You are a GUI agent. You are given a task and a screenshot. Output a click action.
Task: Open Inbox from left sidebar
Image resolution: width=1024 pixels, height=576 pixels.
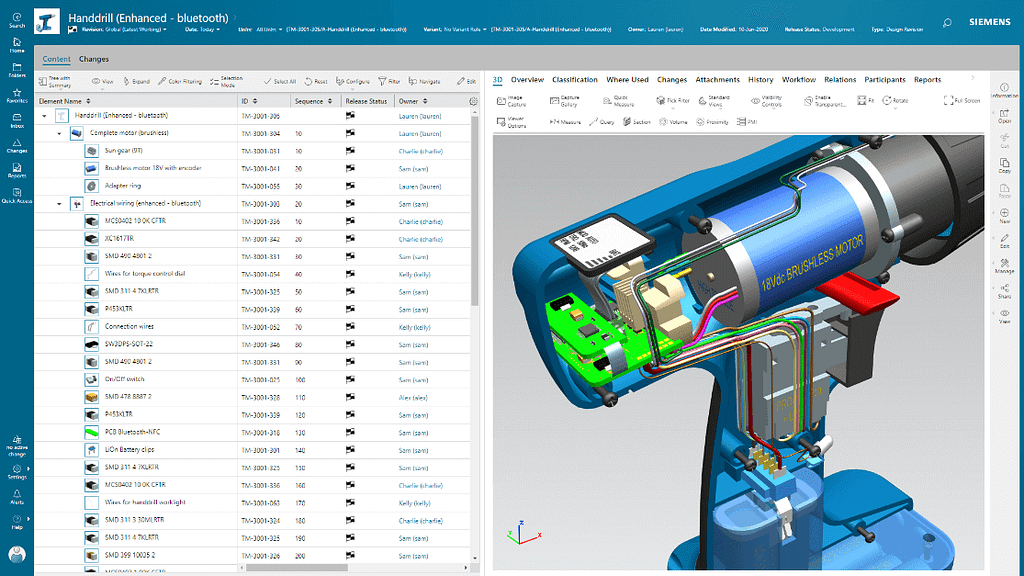tap(17, 121)
